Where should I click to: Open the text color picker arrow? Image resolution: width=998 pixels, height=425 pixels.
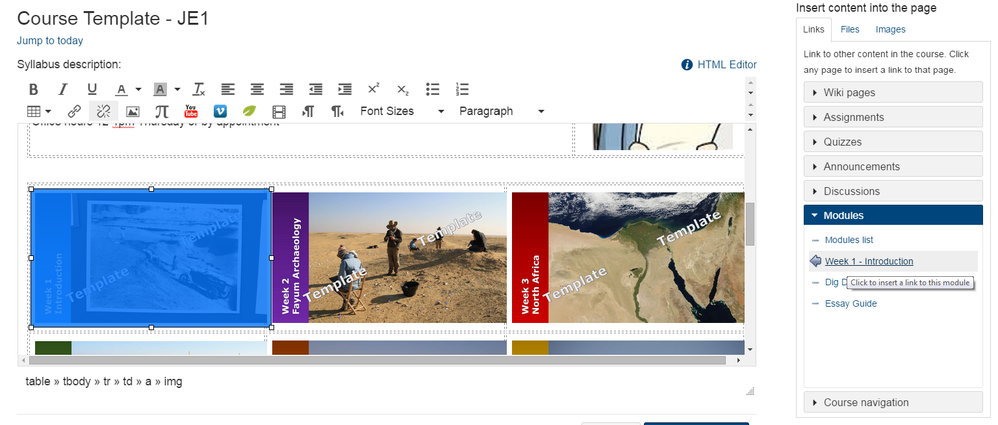click(138, 89)
